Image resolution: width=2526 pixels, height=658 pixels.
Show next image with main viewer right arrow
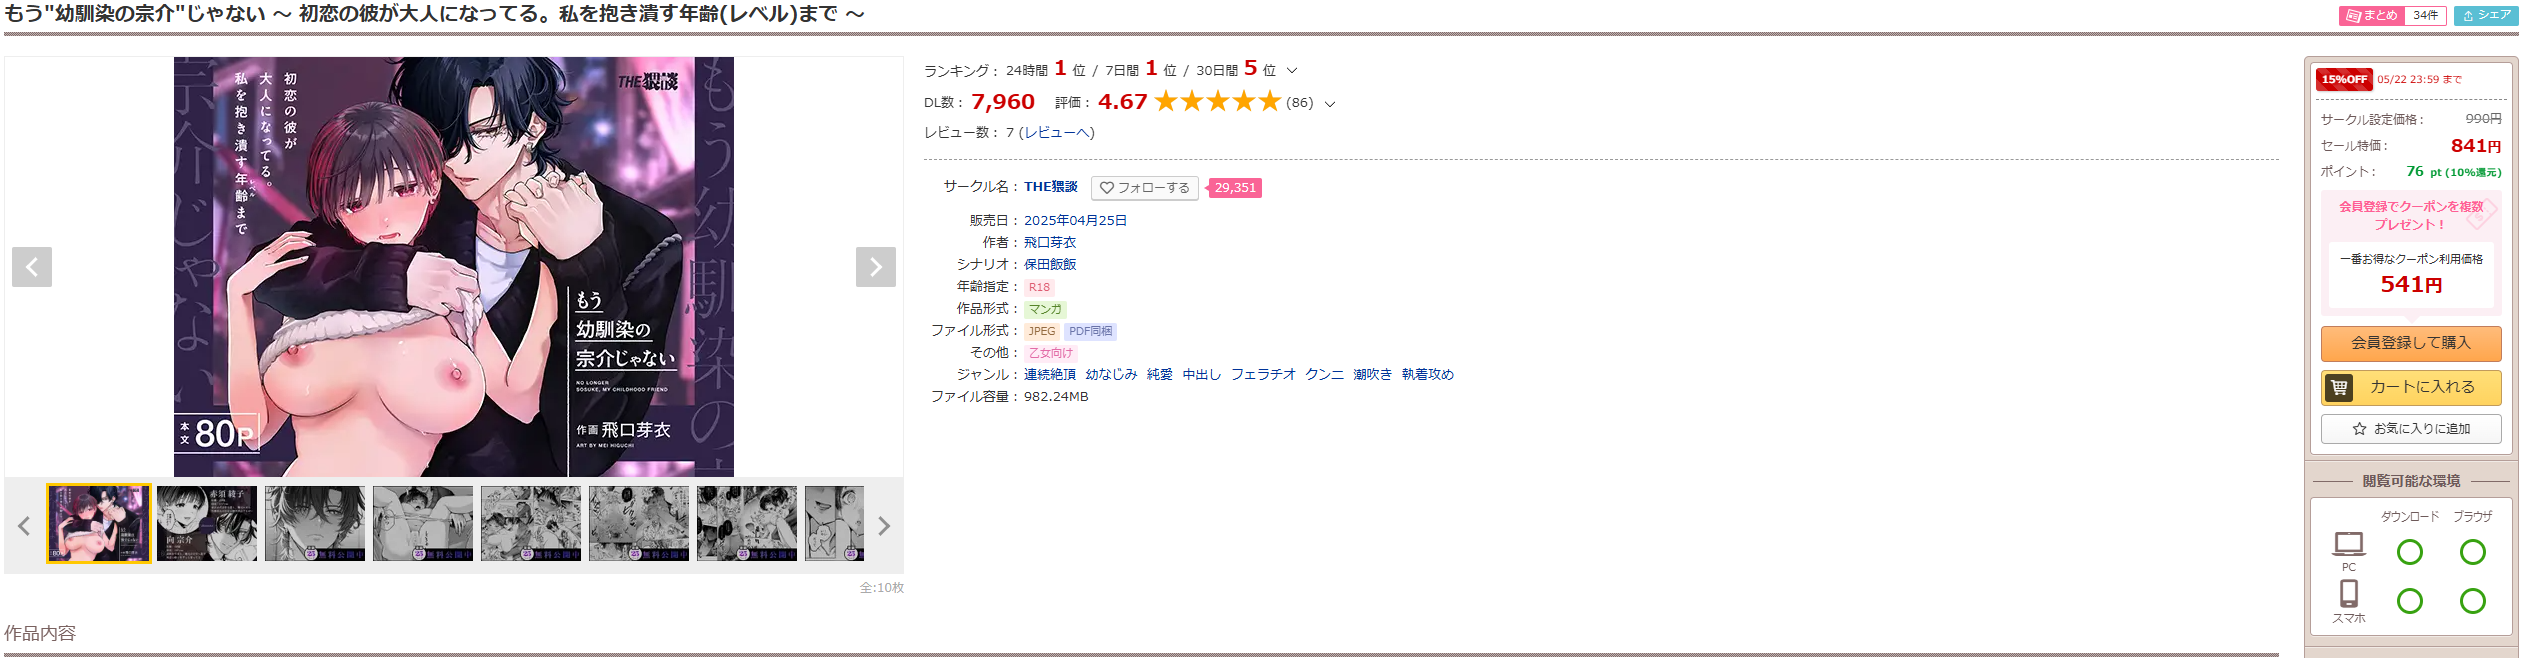[876, 267]
